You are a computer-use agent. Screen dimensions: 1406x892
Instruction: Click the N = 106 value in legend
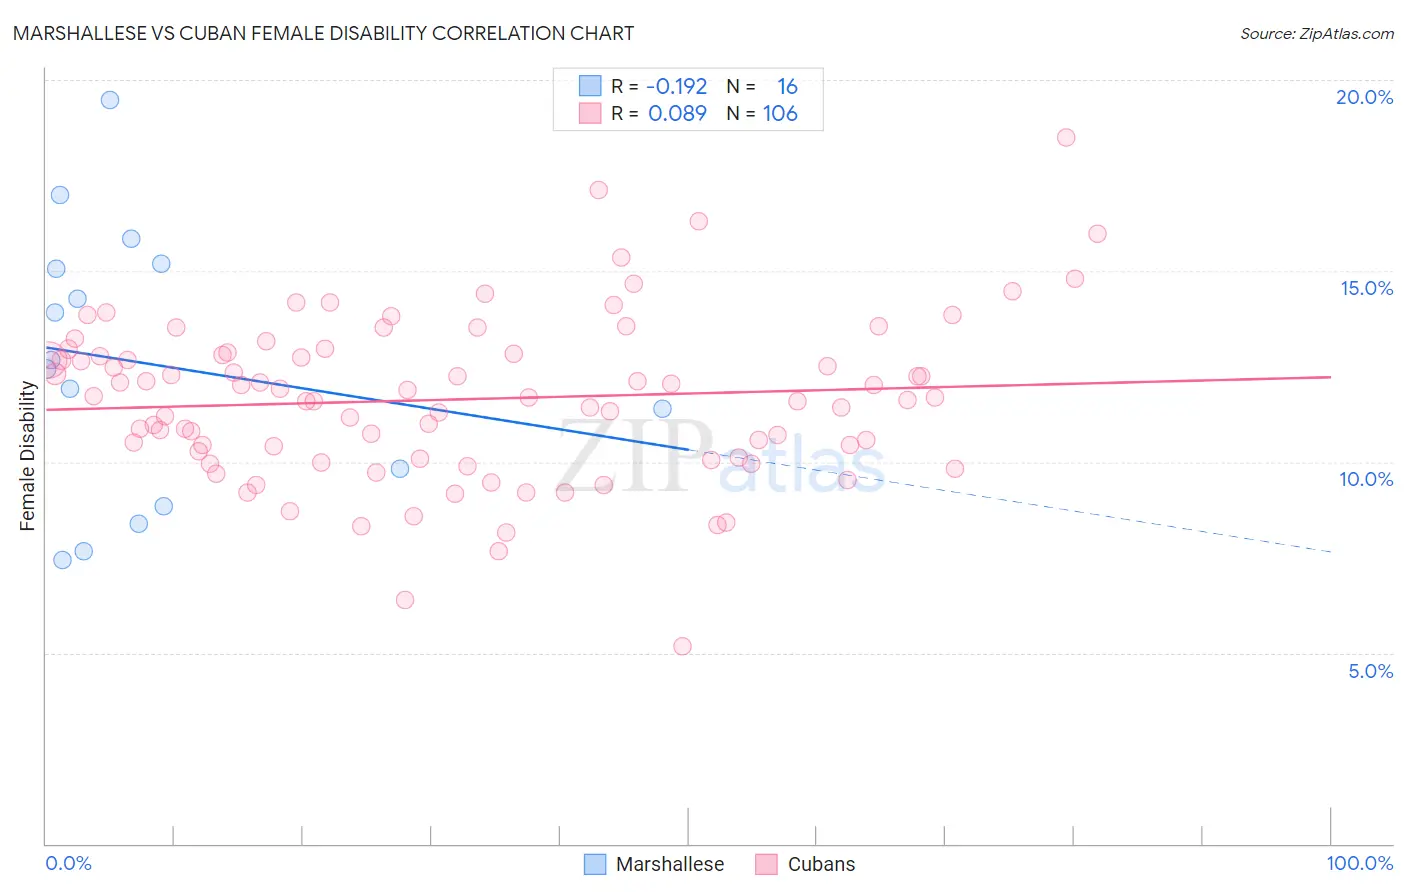tap(762, 113)
